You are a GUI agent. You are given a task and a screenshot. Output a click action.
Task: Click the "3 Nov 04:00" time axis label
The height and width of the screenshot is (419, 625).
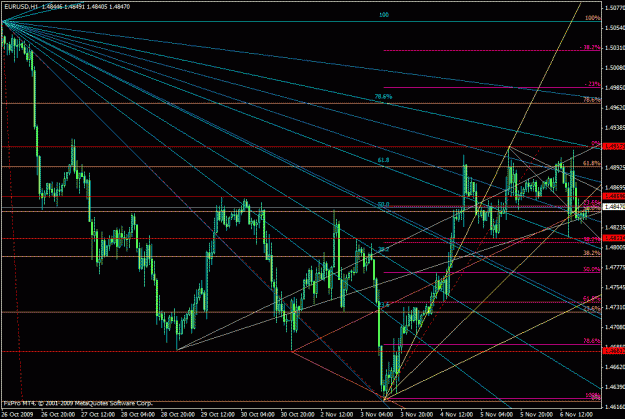pos(377,414)
